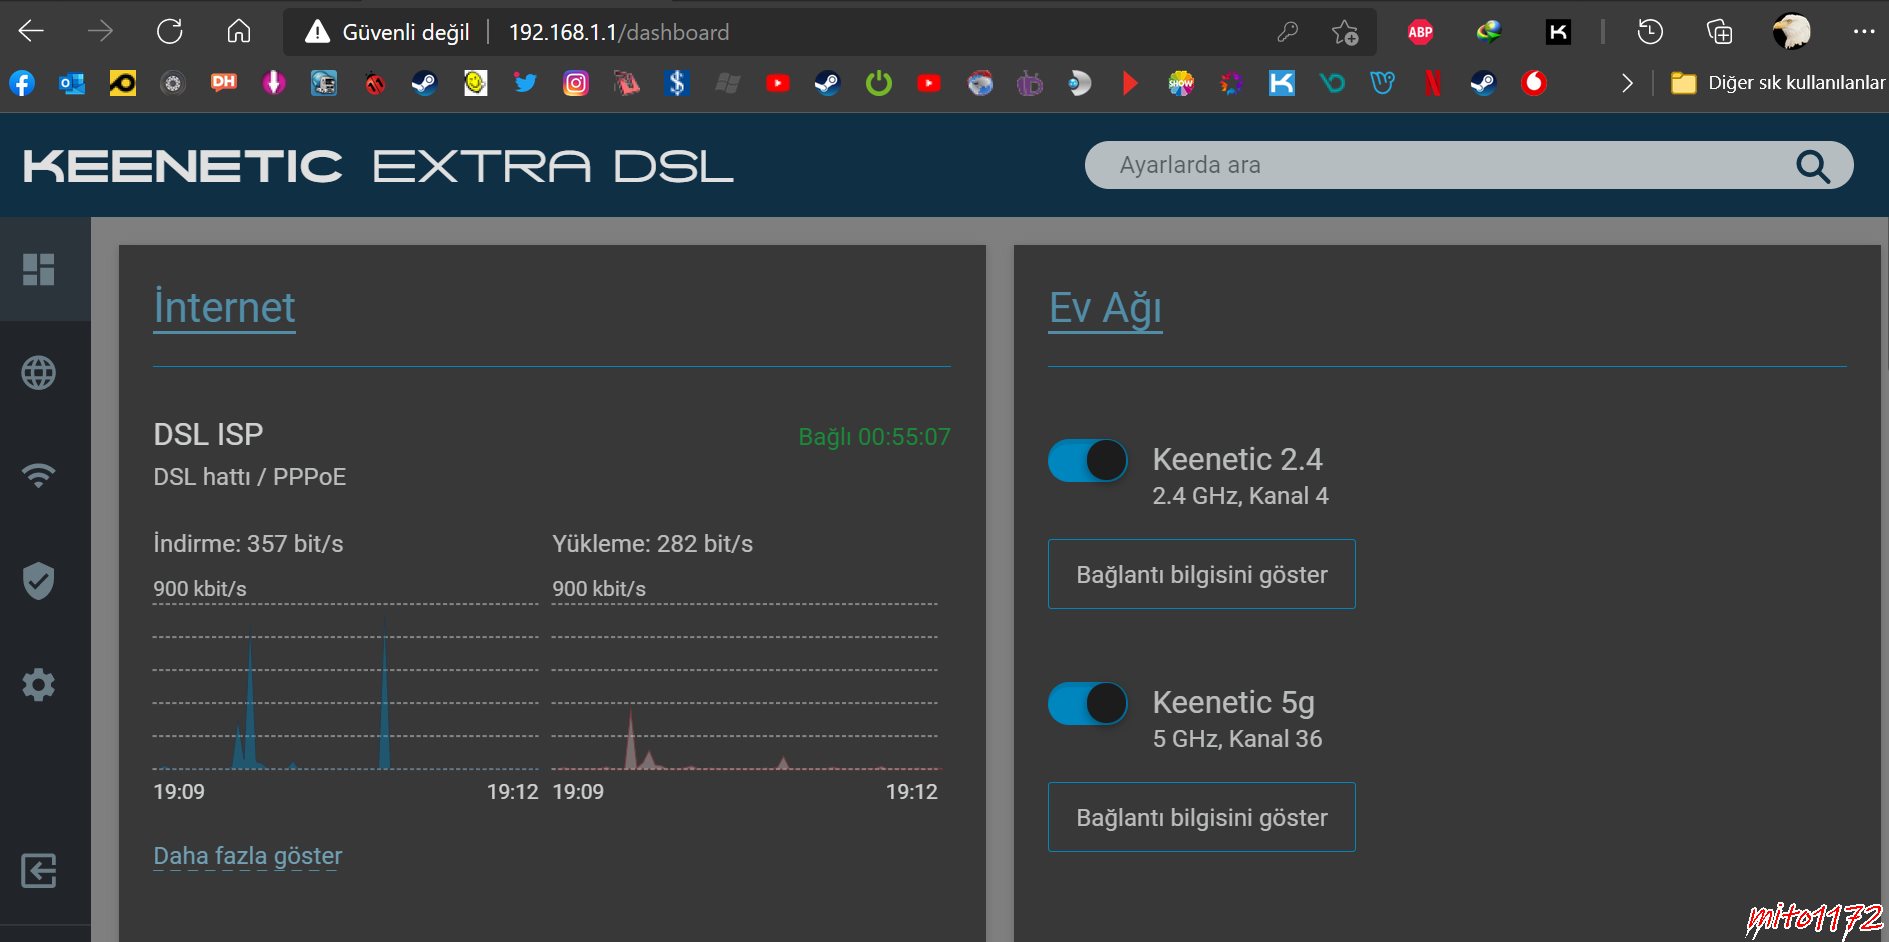1889x942 pixels.
Task: Open the Wi-Fi networks icon in sidebar
Action: coord(39,475)
